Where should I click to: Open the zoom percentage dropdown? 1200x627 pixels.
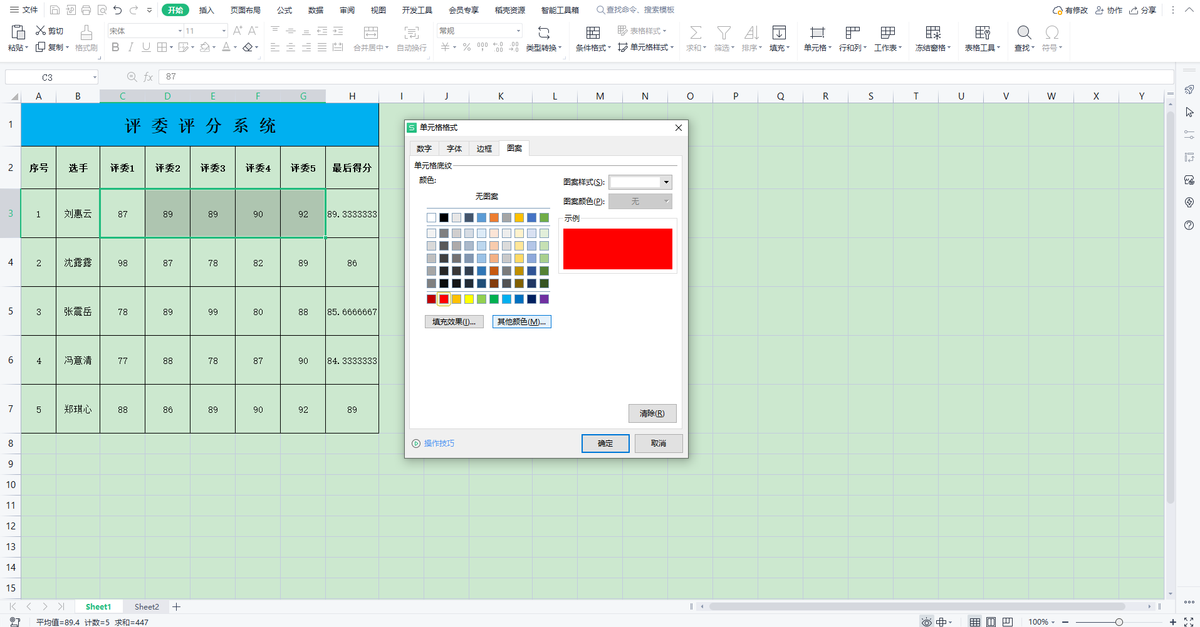click(1053, 621)
